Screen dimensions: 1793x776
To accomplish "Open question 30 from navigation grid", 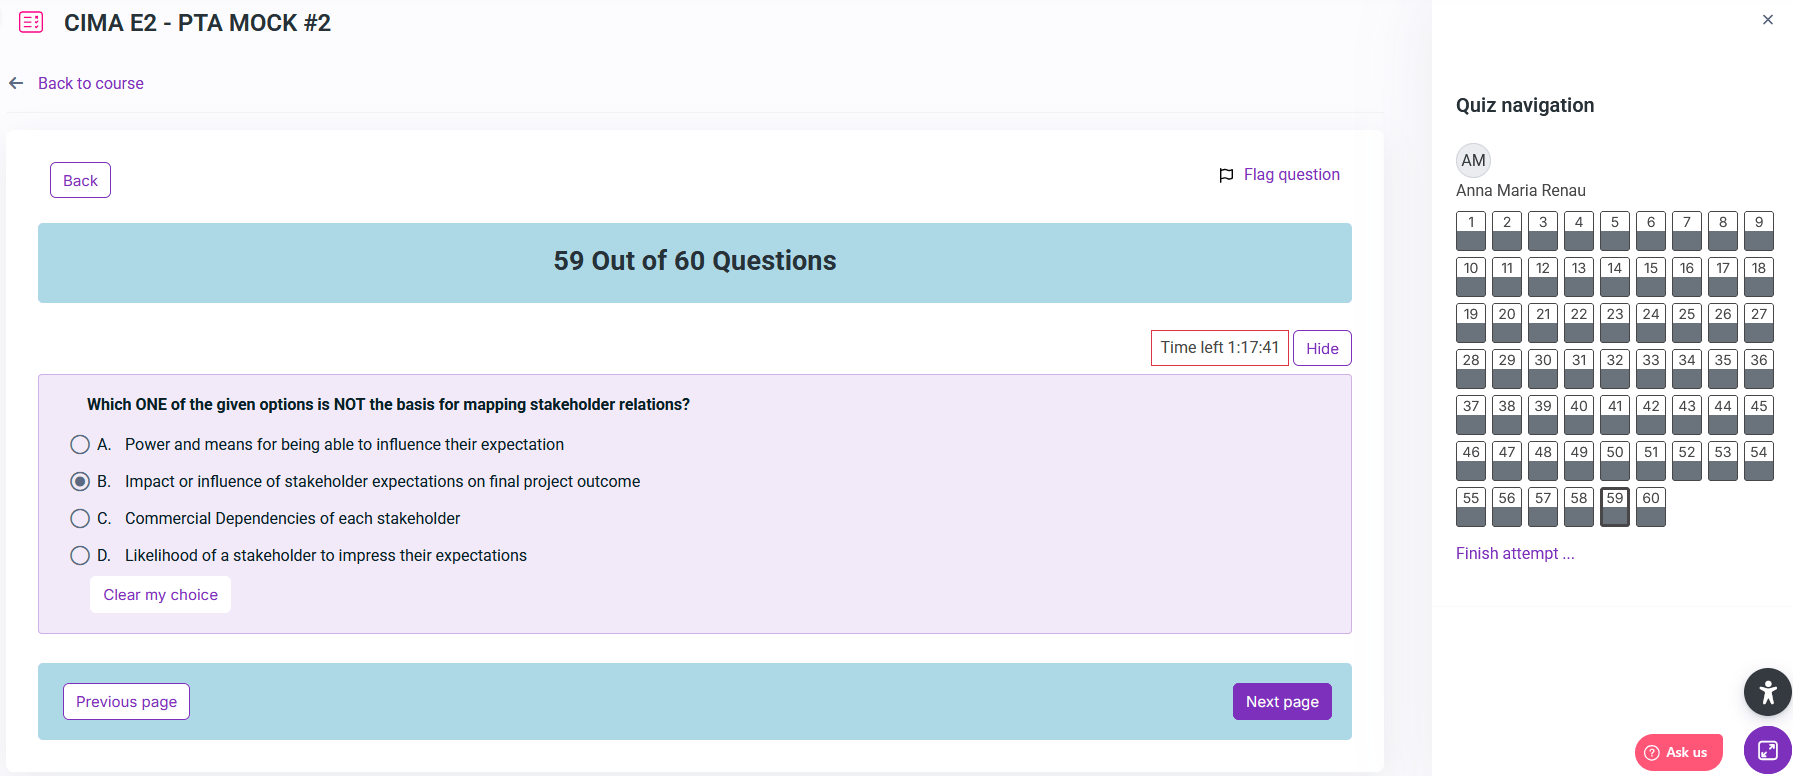I will [x=1542, y=368].
